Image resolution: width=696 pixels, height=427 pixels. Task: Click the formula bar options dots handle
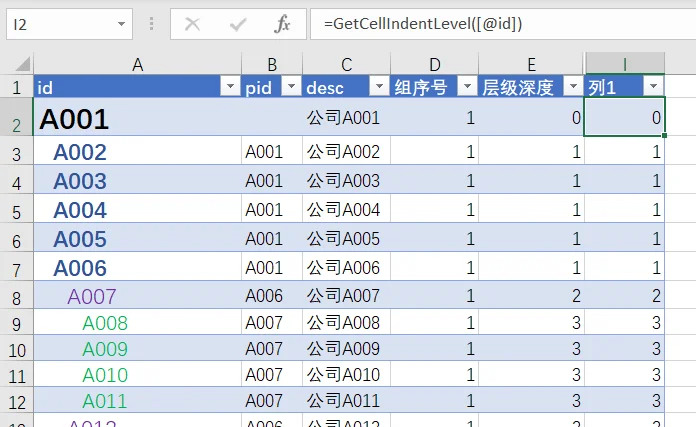point(151,24)
